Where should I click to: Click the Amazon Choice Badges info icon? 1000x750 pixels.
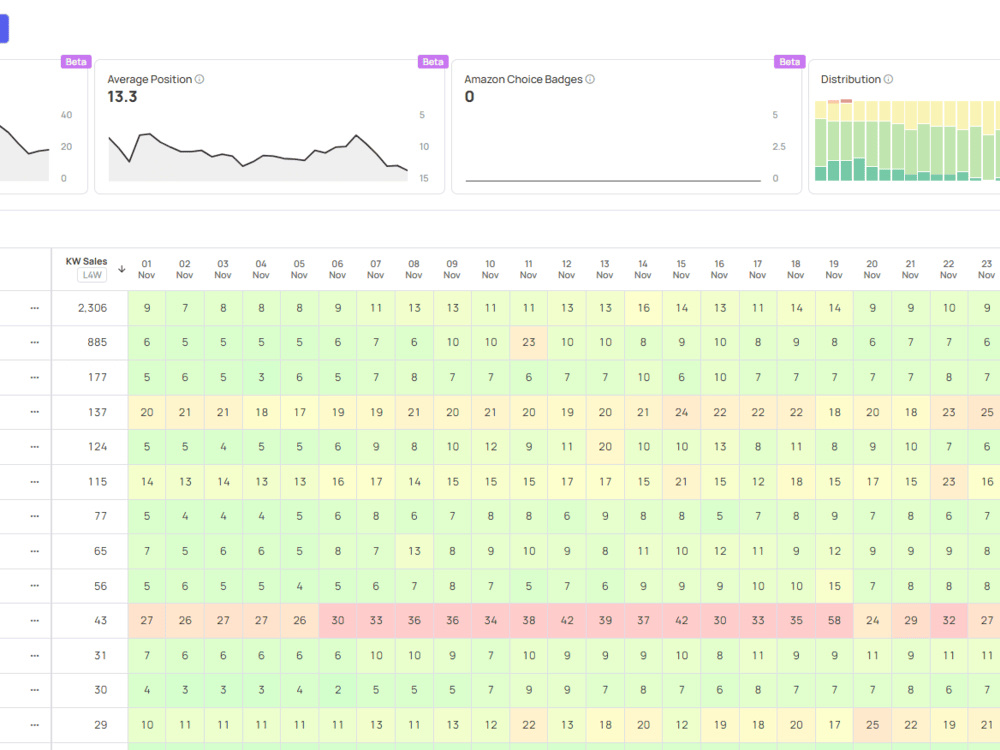[x=590, y=79]
